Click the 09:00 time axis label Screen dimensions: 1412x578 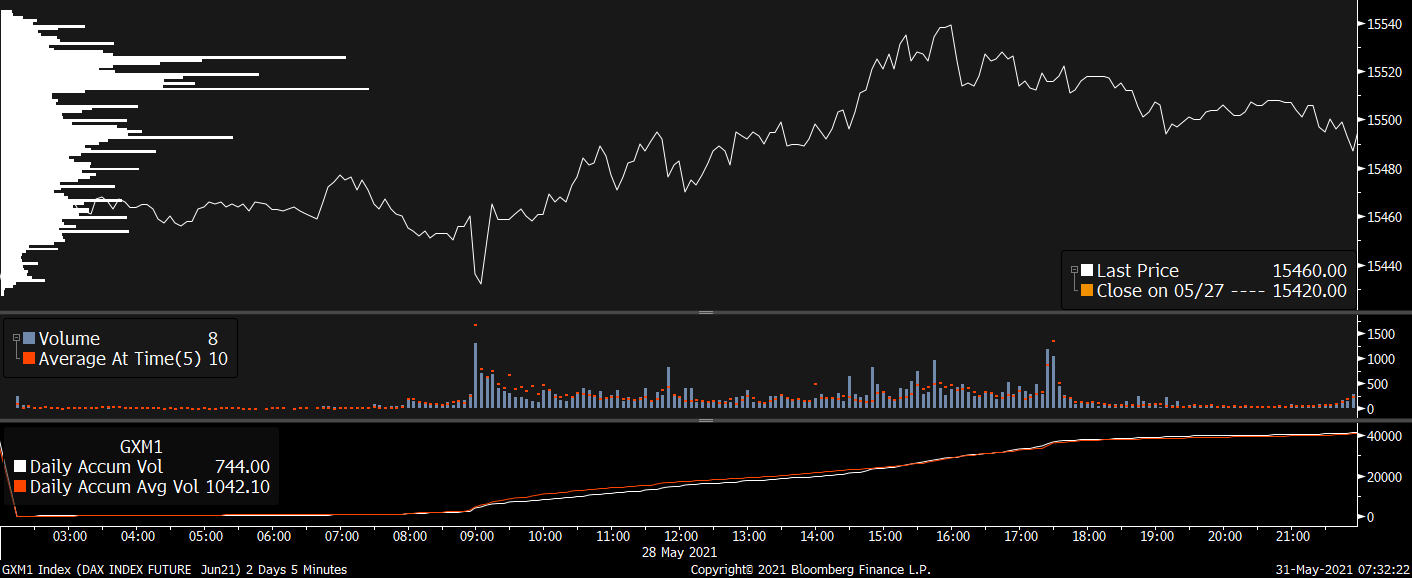476,536
